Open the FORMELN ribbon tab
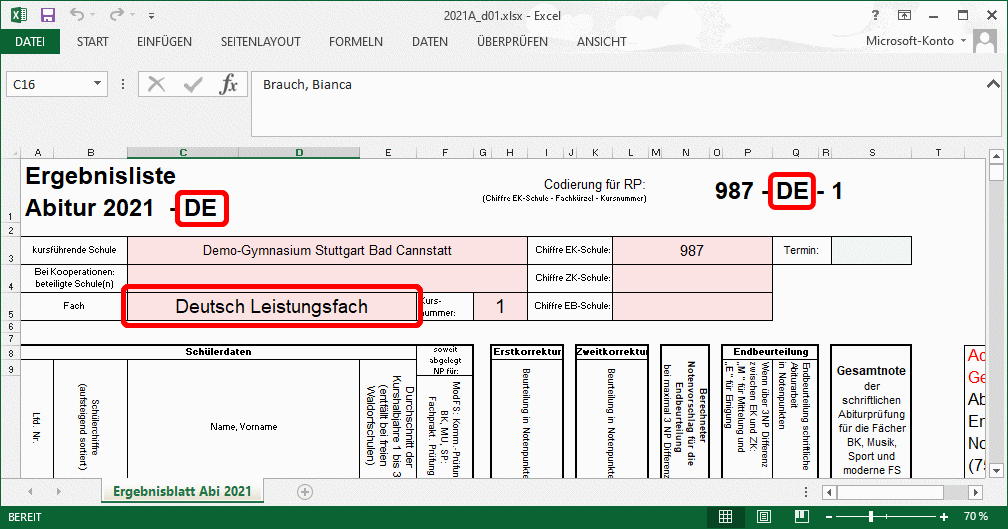Image resolution: width=1008 pixels, height=529 pixels. point(355,41)
